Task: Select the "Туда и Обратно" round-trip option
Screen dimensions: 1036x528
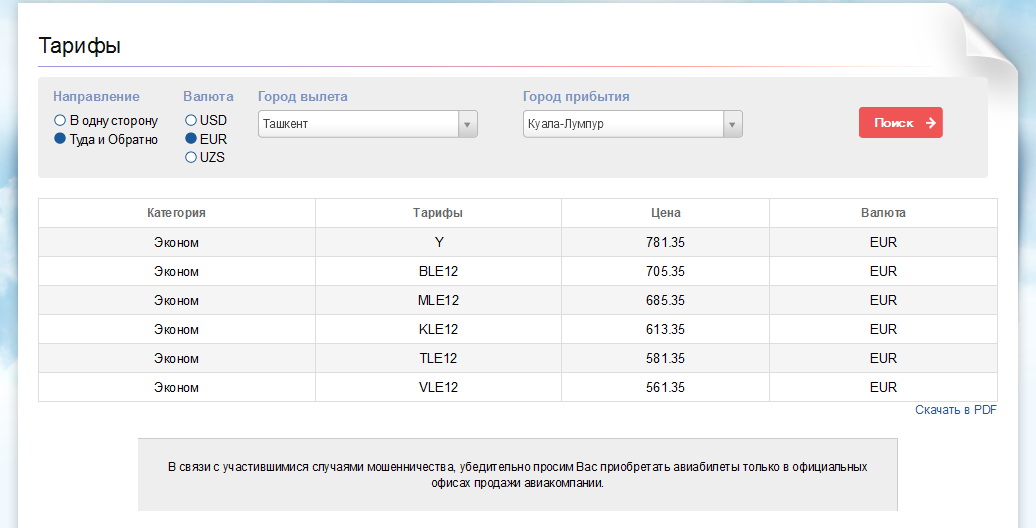Action: coord(60,139)
